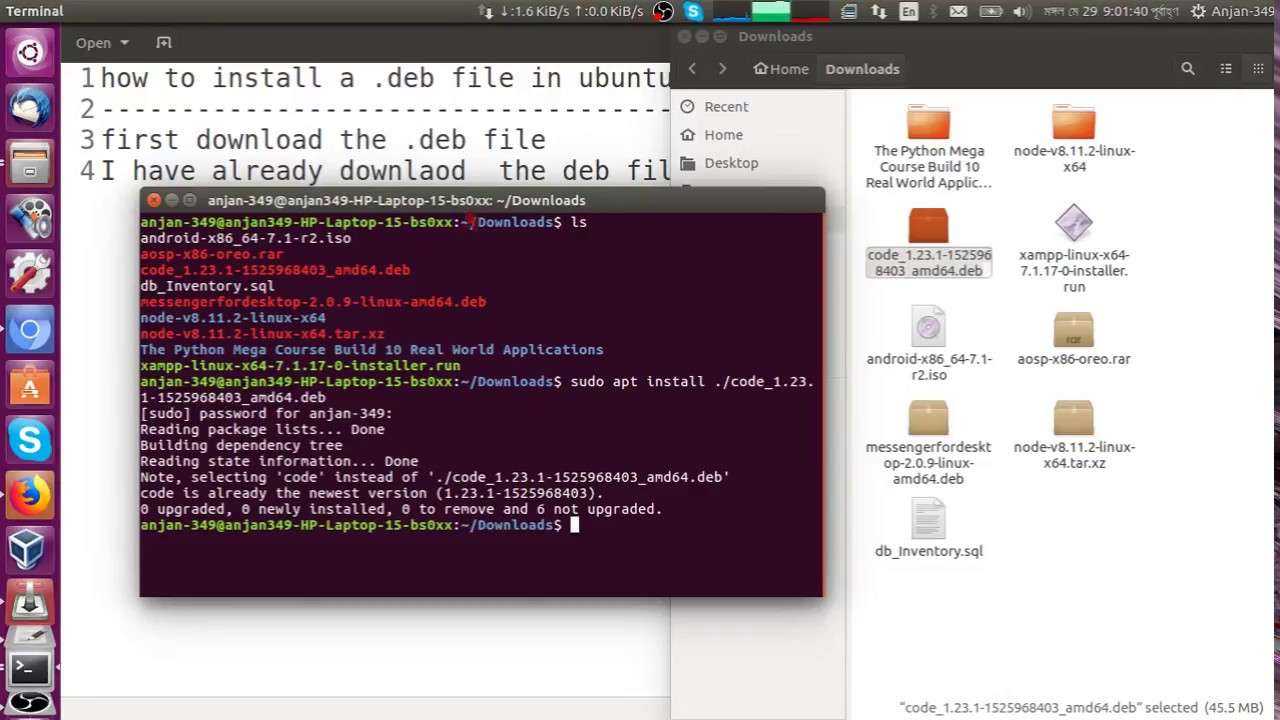Open the session gear menu in top panel
The image size is (1280, 720).
click(x=1198, y=11)
